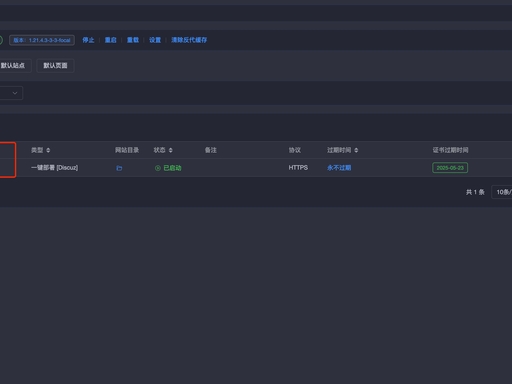Click the 重载 reload link
This screenshot has width=512, height=384.
[133, 40]
